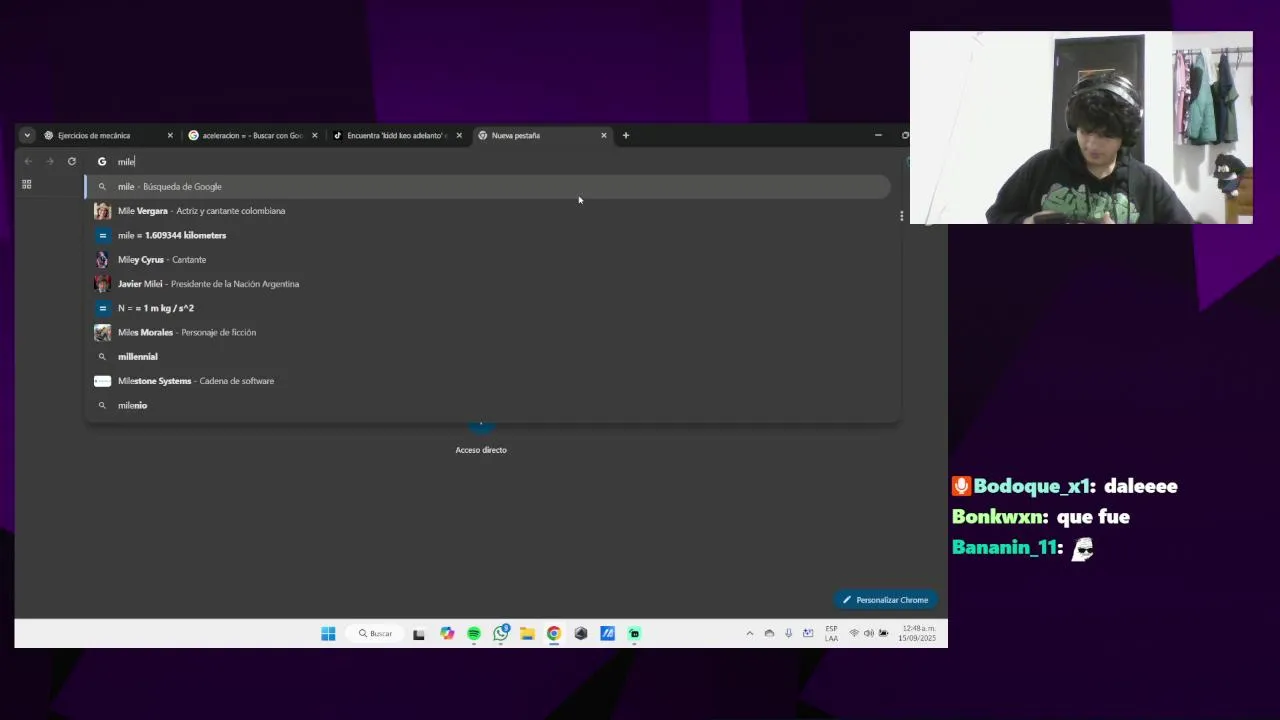
Task: Select the Miles Morales suggestion
Action: click(x=488, y=332)
